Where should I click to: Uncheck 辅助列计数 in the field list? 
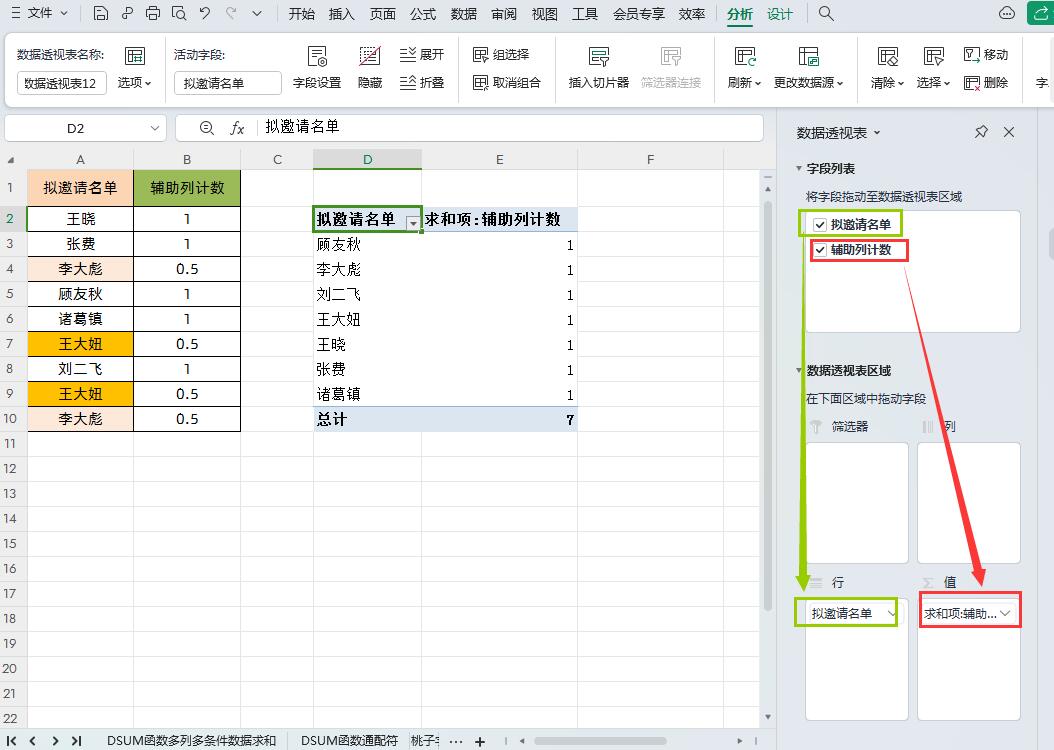(819, 250)
